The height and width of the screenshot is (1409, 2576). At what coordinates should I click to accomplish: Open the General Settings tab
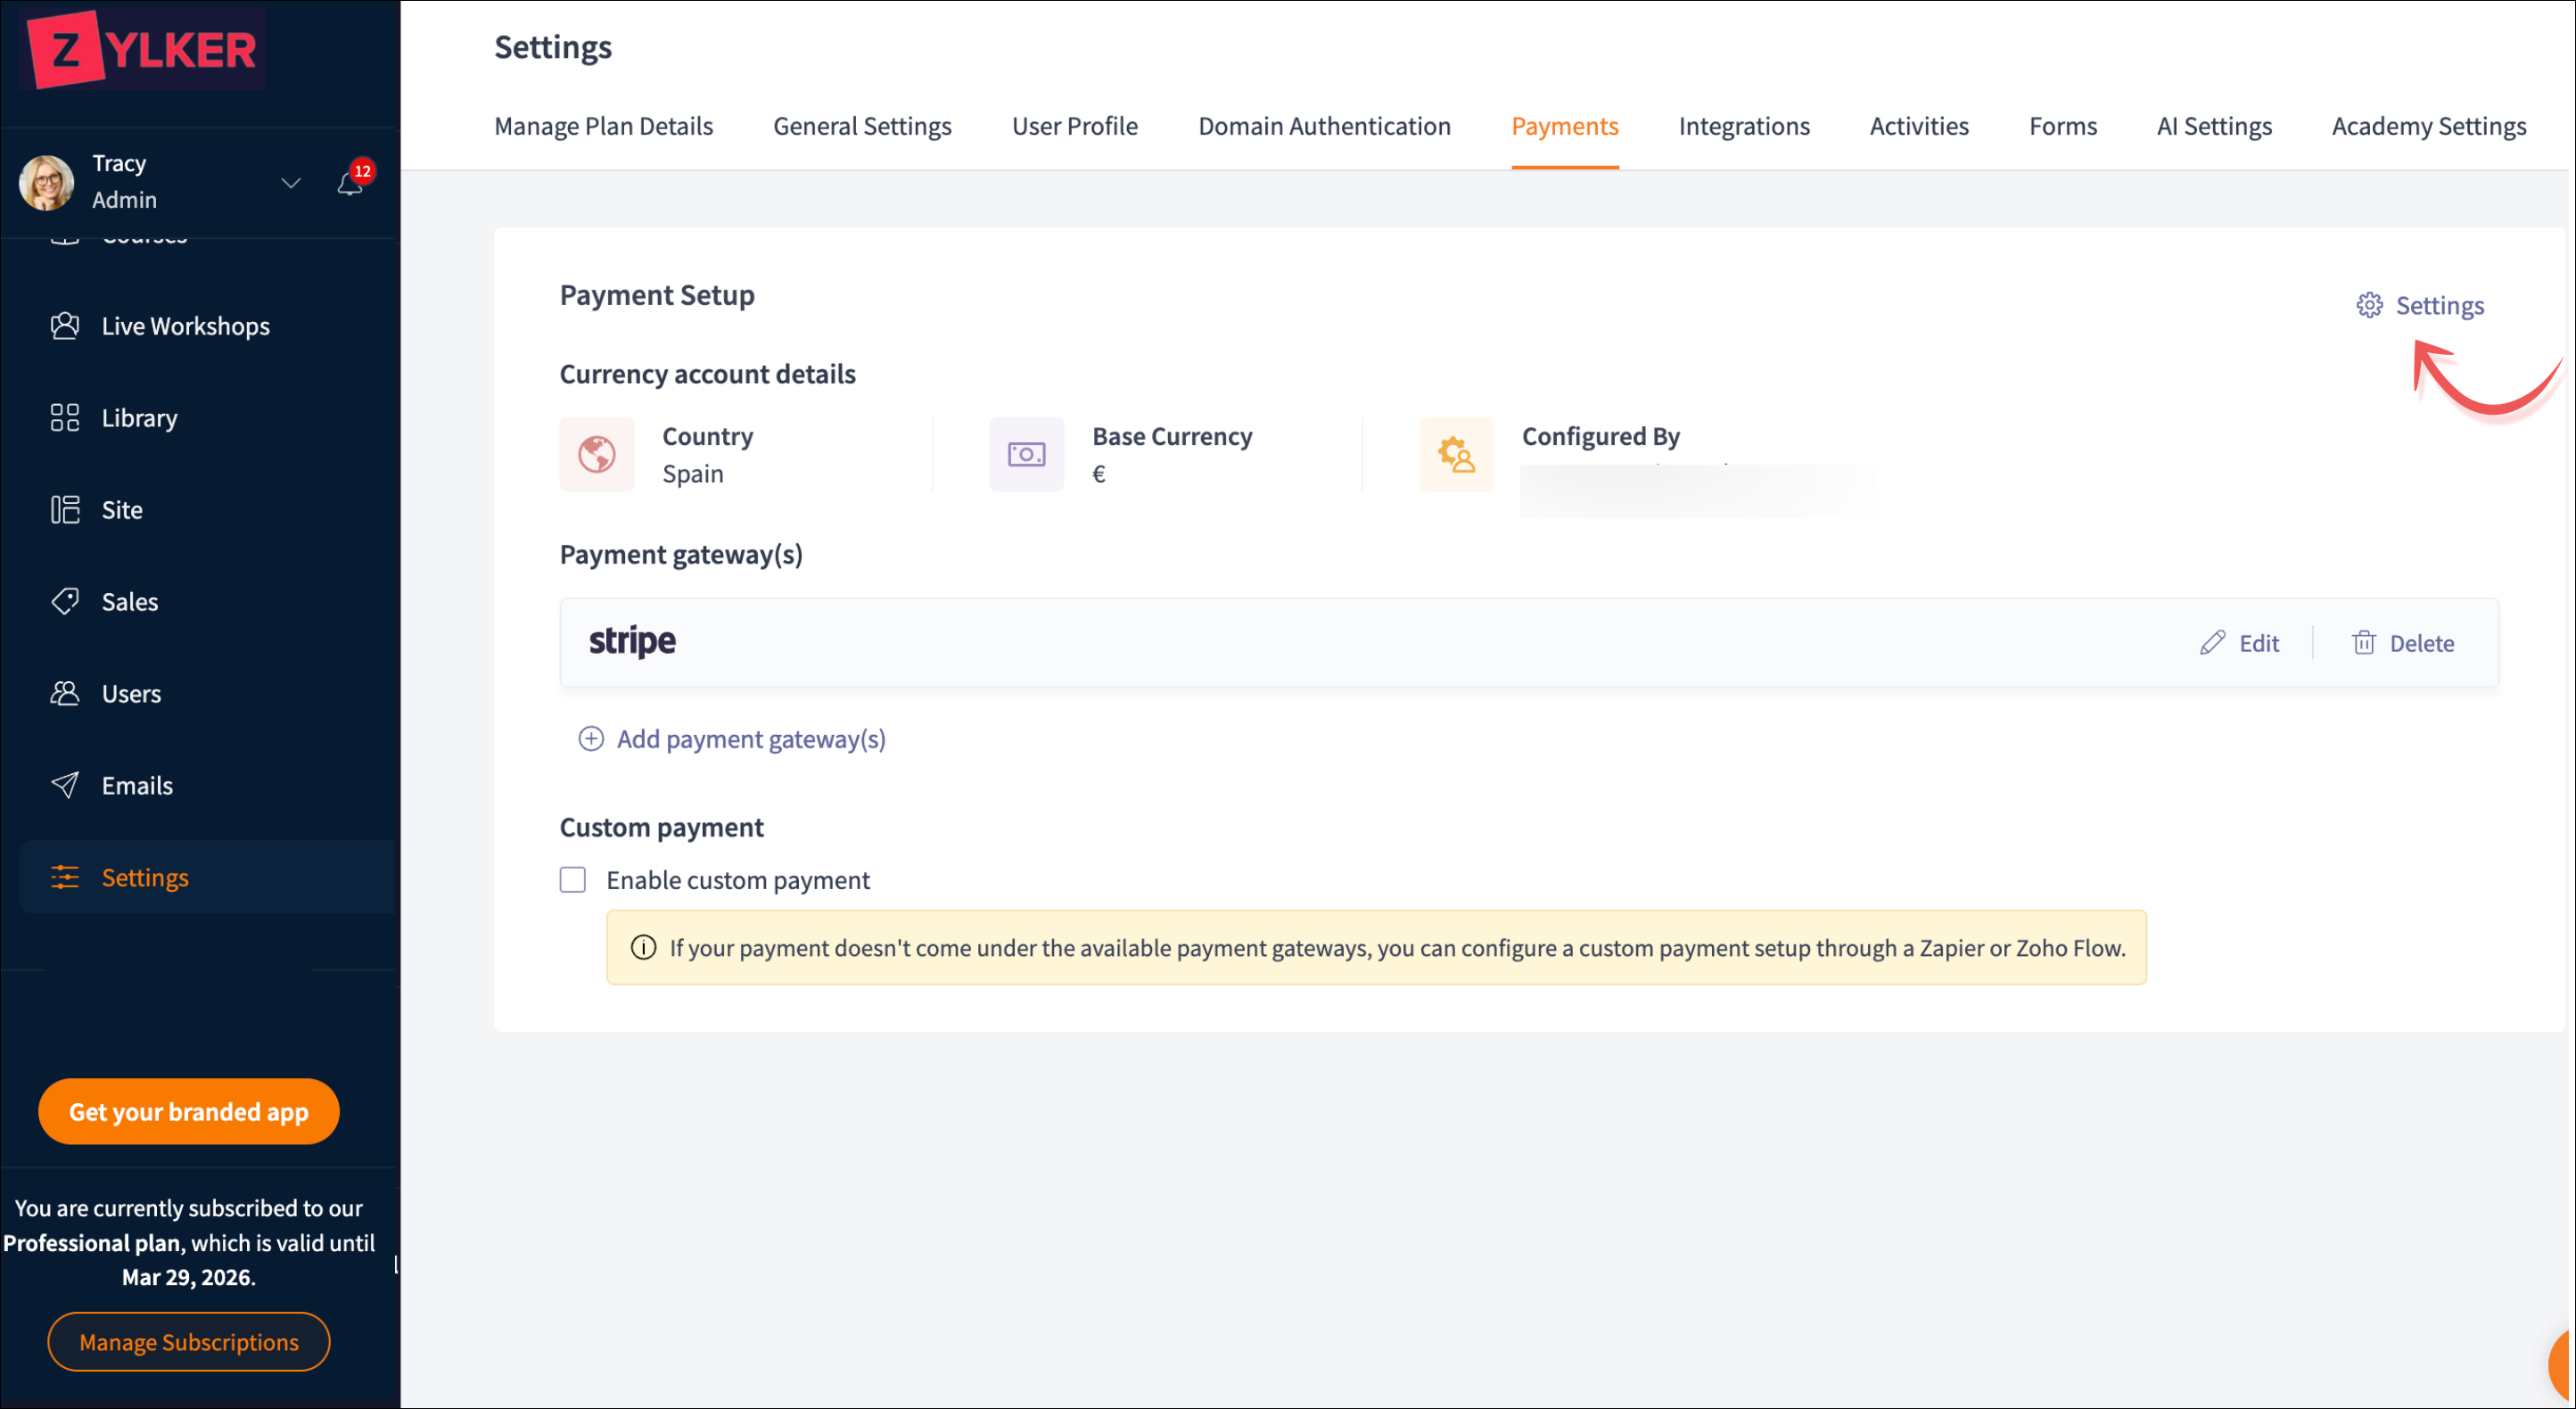862,126
